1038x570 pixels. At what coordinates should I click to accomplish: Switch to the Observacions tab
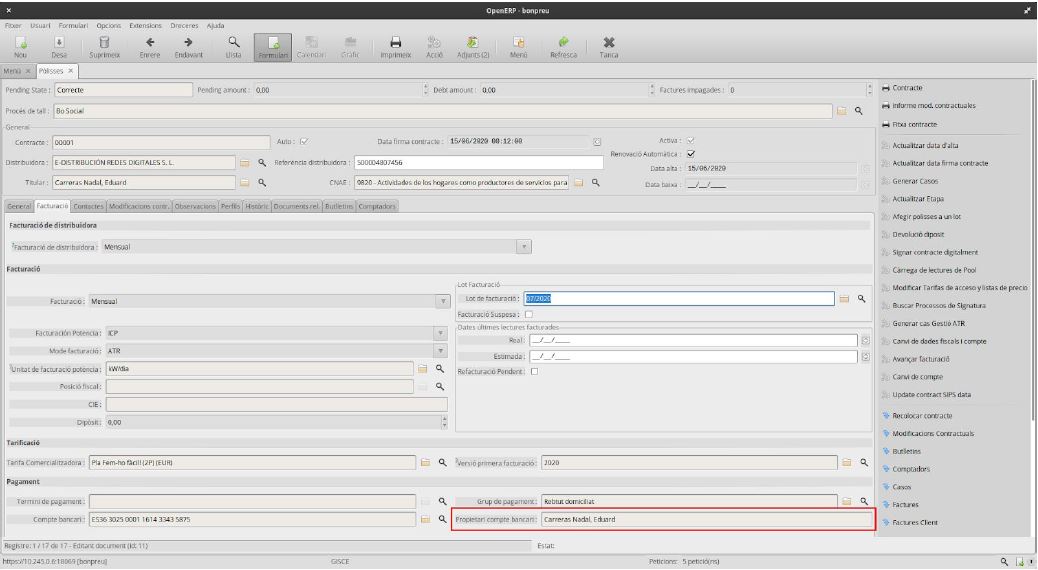pos(194,206)
